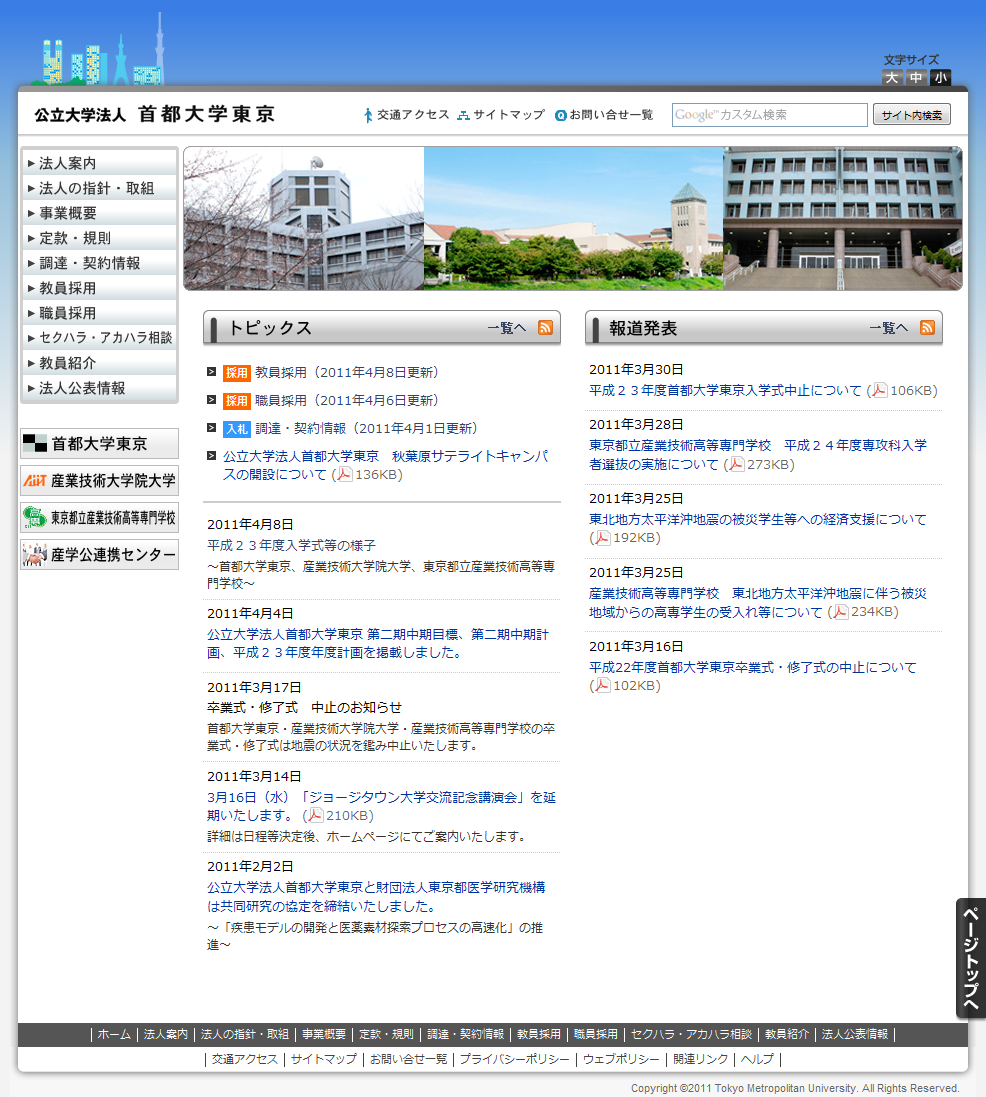Open 調達・契約情報 in the sidebar
The width and height of the screenshot is (986, 1097).
pyautogui.click(x=99, y=263)
